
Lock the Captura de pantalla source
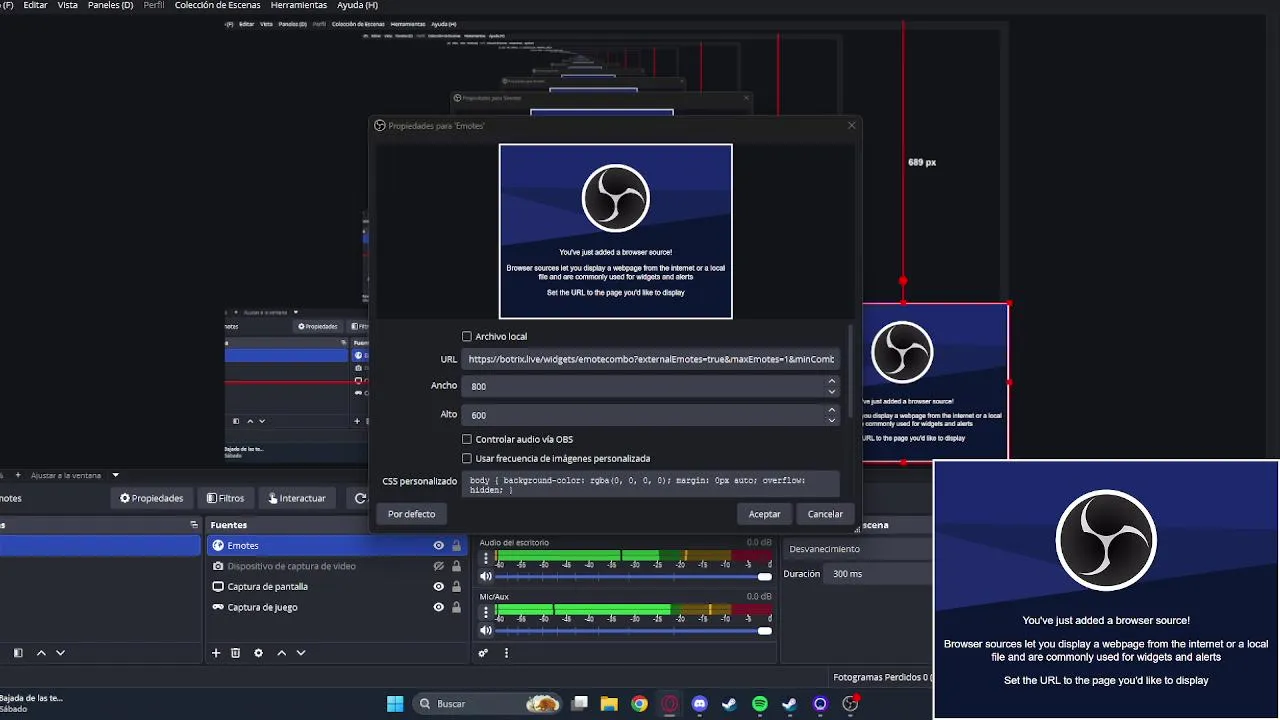click(x=457, y=587)
